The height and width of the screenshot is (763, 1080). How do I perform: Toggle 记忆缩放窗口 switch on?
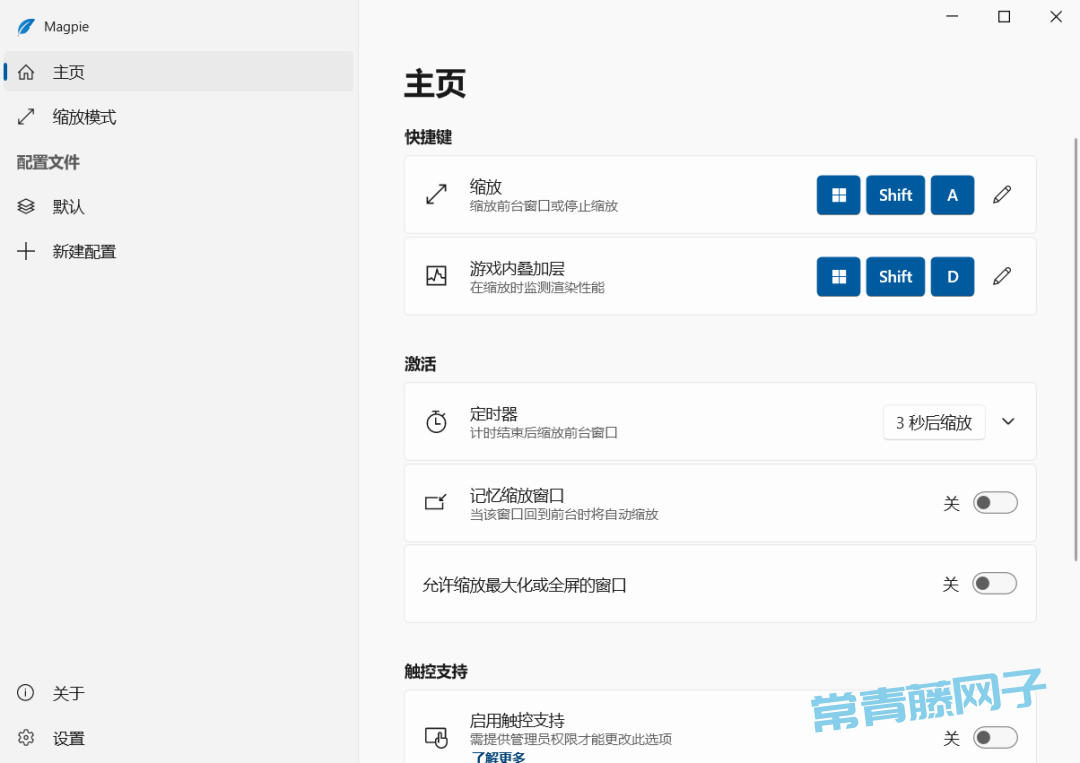[995, 503]
